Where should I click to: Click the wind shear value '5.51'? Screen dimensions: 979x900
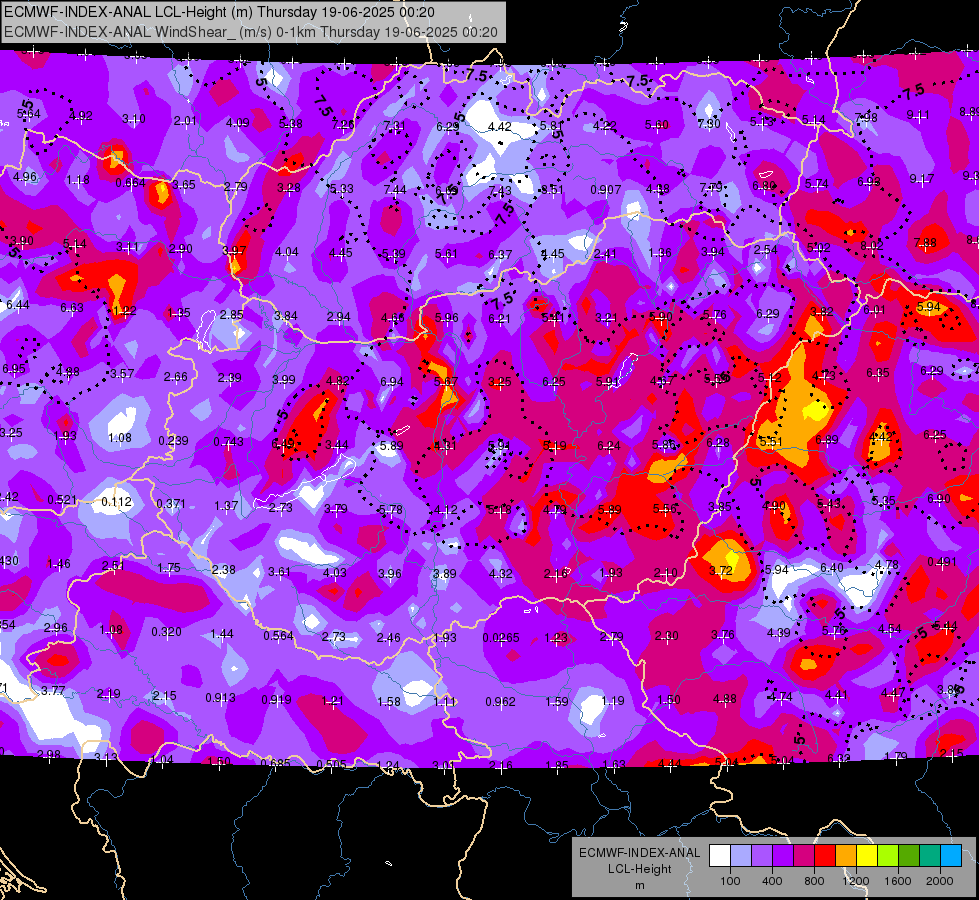click(770, 441)
